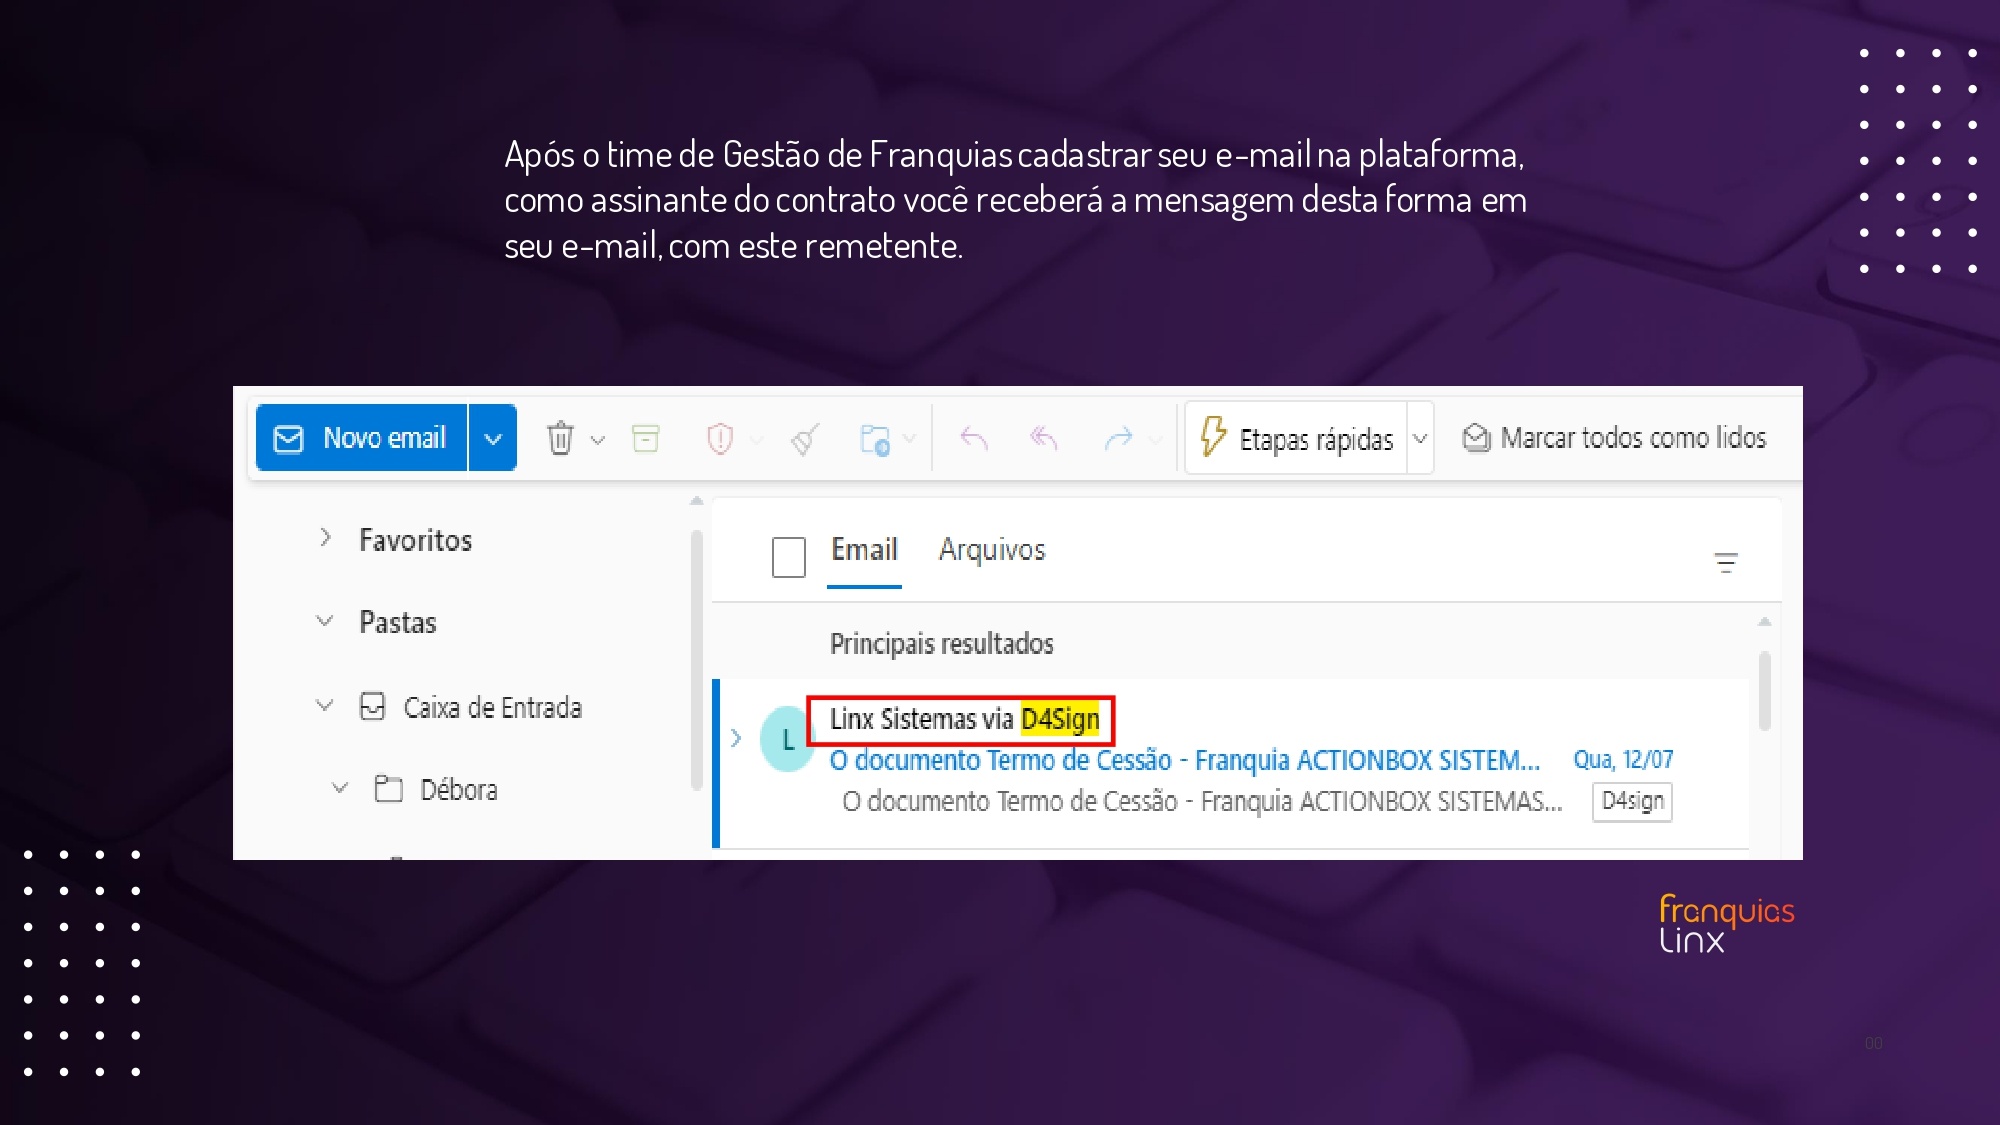
Task: Switch to the Arquivos tab
Action: pos(991,550)
